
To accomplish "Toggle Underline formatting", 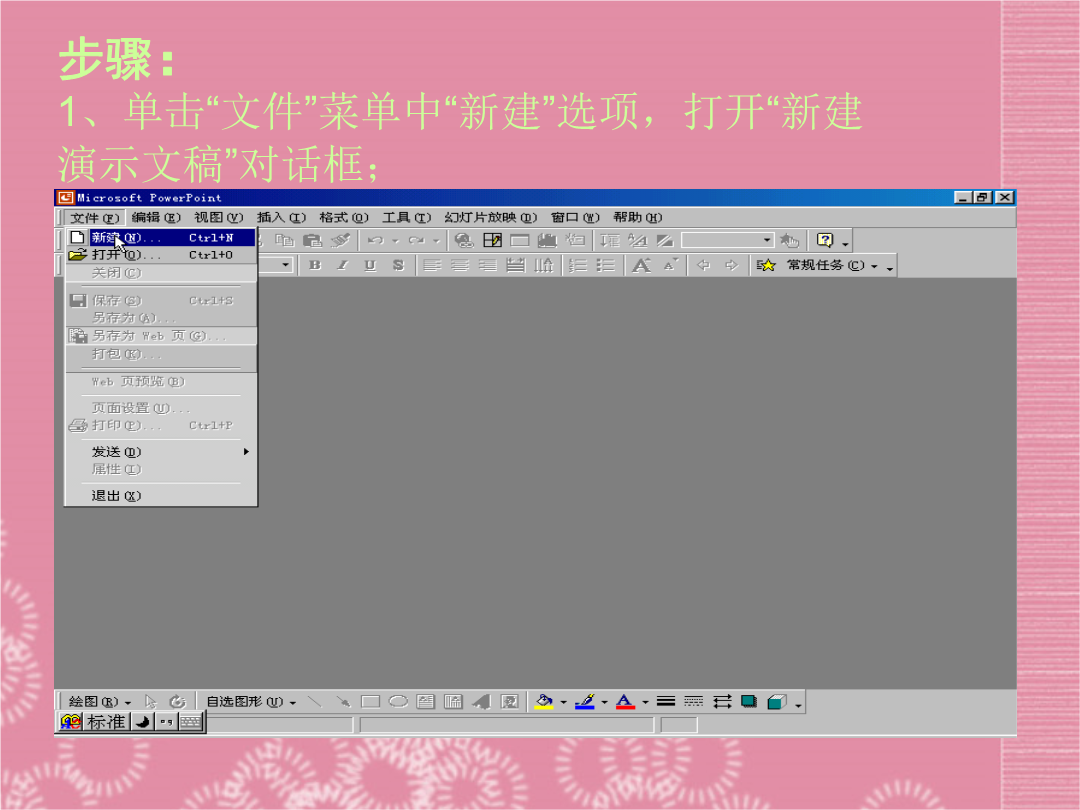I will coord(371,265).
